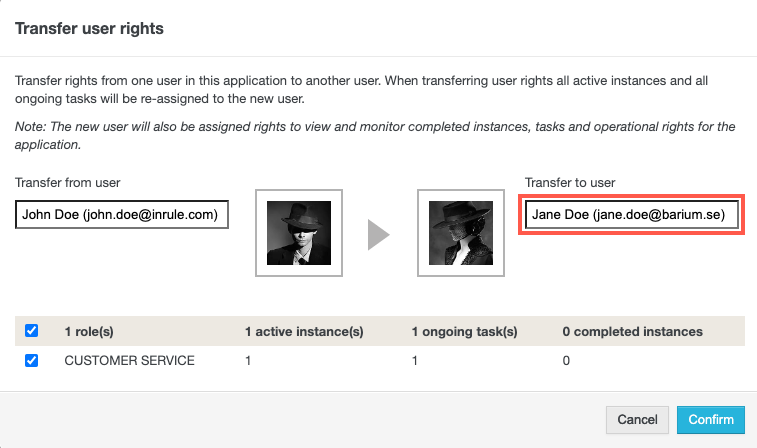
Task: Click the "Transfer to user" label
Action: point(570,182)
